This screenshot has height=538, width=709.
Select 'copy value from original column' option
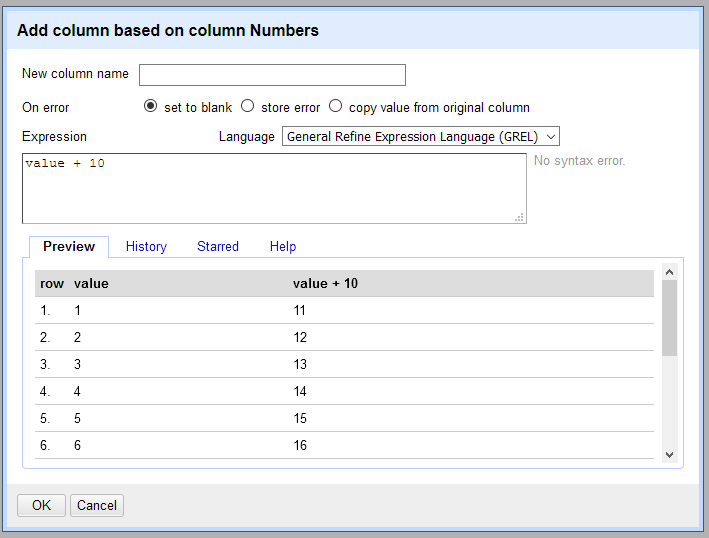point(336,107)
